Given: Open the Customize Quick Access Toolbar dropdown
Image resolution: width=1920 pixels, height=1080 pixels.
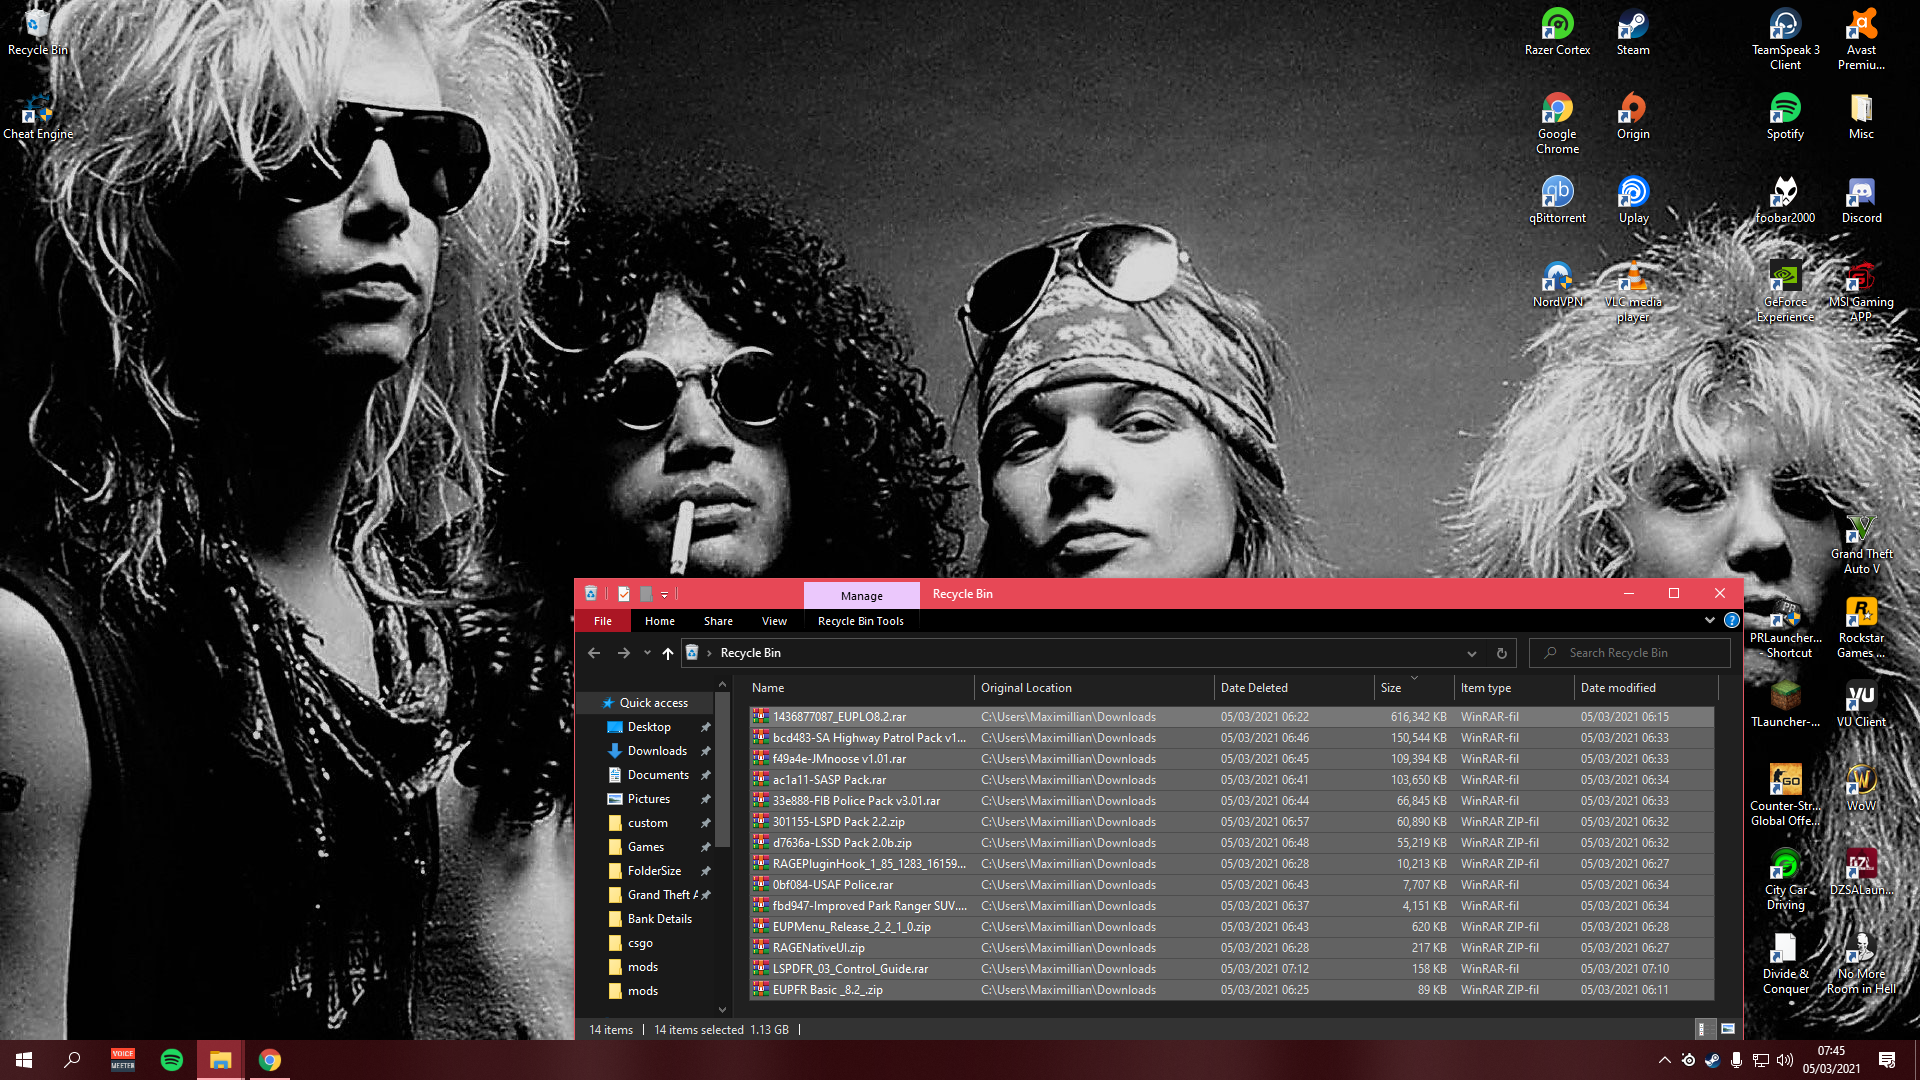Looking at the screenshot, I should [x=665, y=594].
